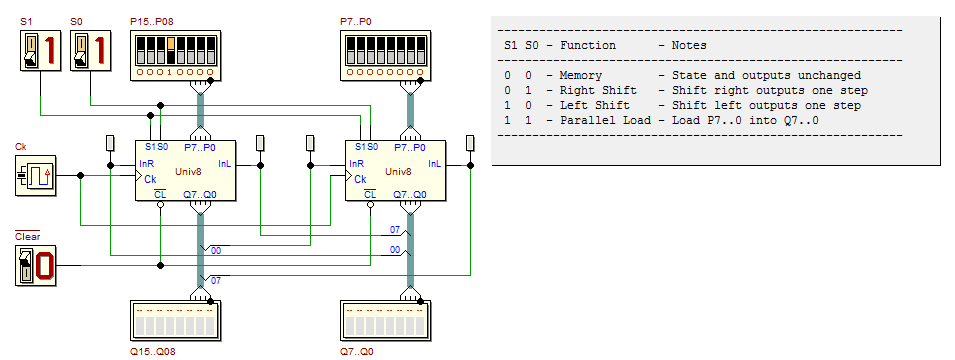Screen dimensions: 955x360
Task: Click the probe above left Univ8 InL
Action: [x=260, y=143]
